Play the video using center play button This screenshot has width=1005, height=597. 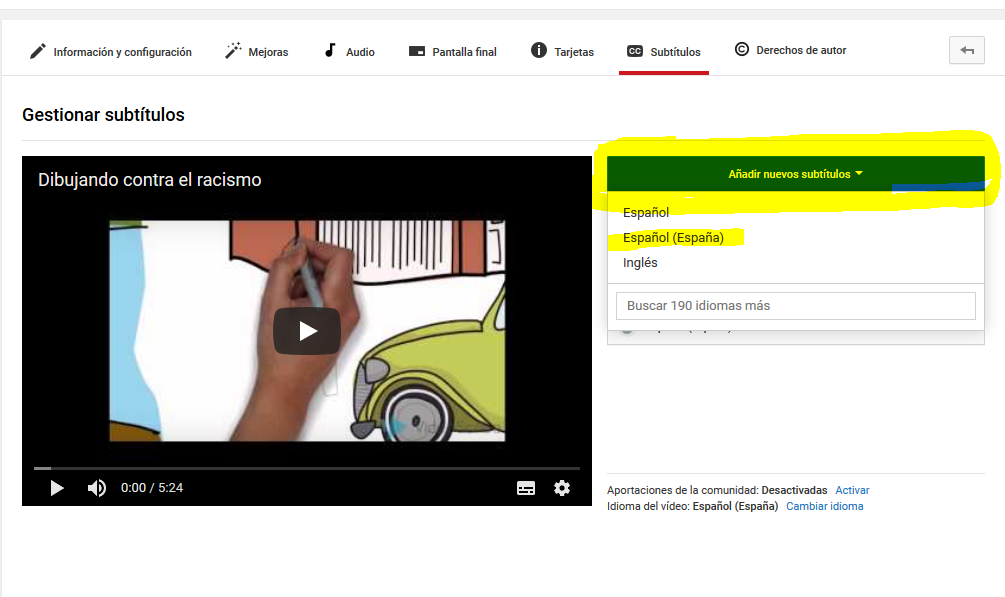point(307,331)
